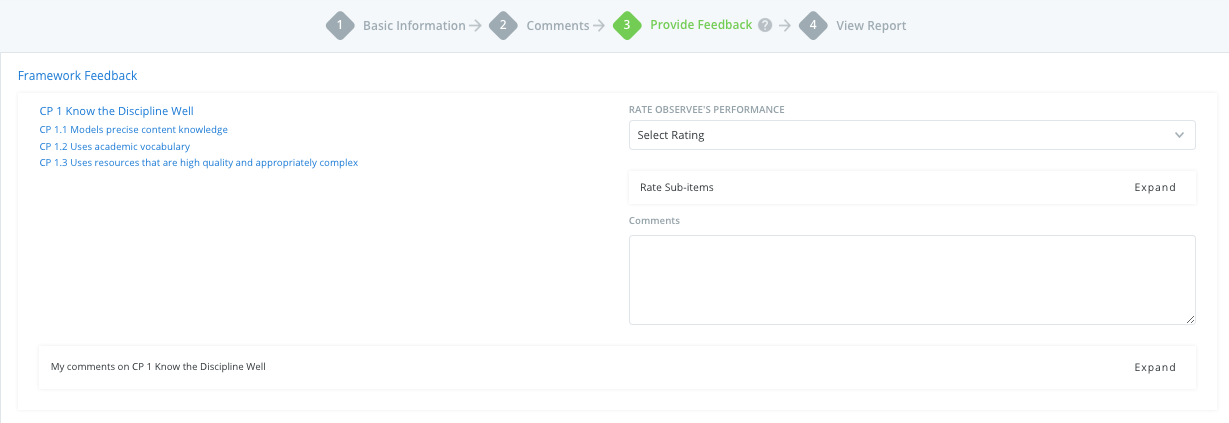The height and width of the screenshot is (423, 1229).
Task: Click the step 4 diamond icon
Action: pos(814,25)
